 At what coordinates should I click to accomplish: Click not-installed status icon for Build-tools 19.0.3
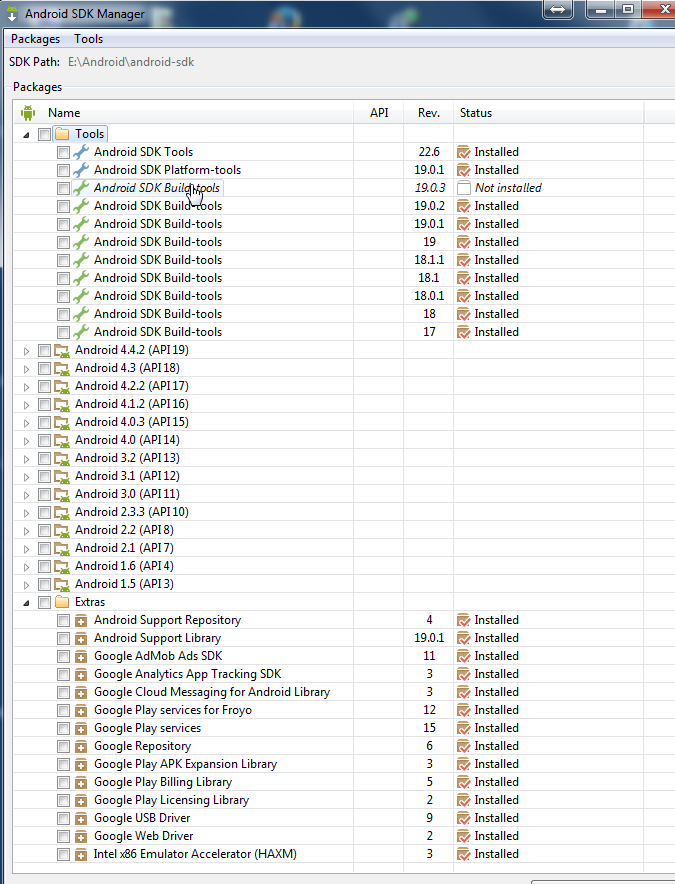(464, 188)
